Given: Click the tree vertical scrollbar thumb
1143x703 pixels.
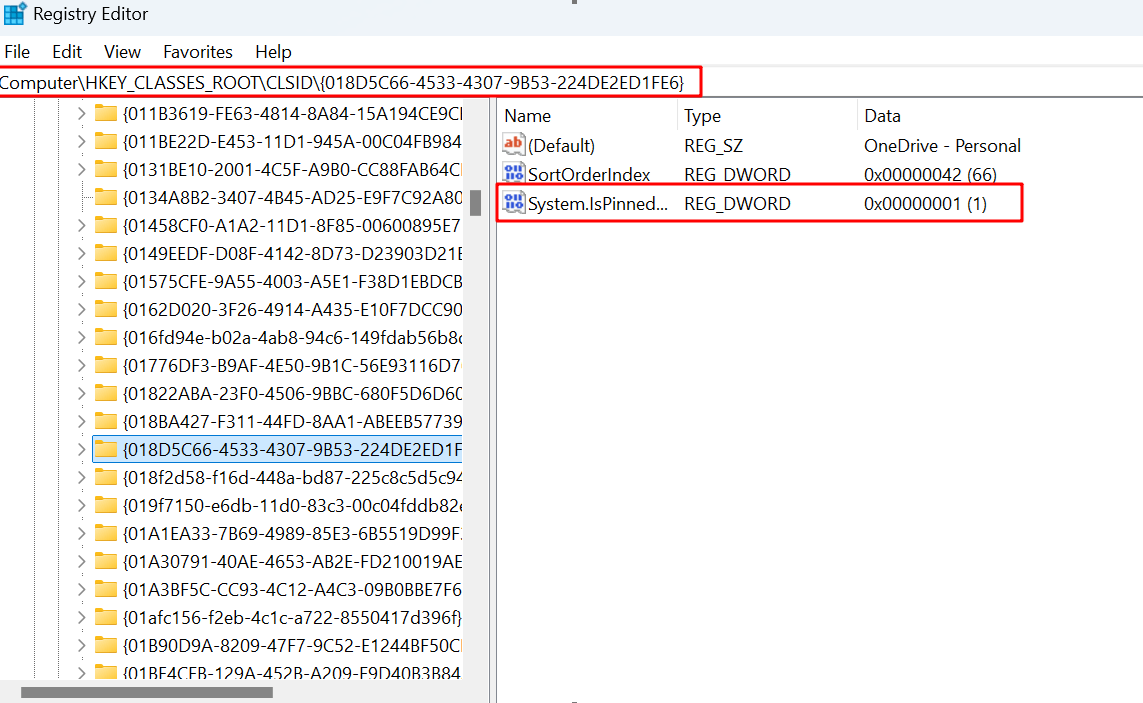Looking at the screenshot, I should (475, 203).
